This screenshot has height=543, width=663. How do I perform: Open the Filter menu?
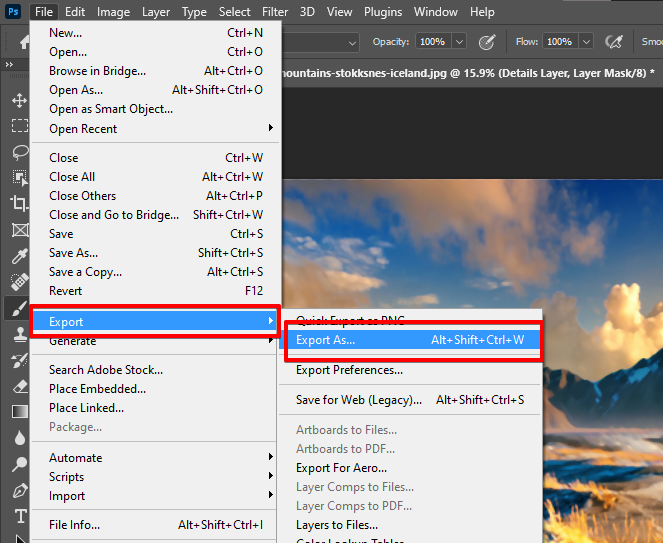click(275, 12)
